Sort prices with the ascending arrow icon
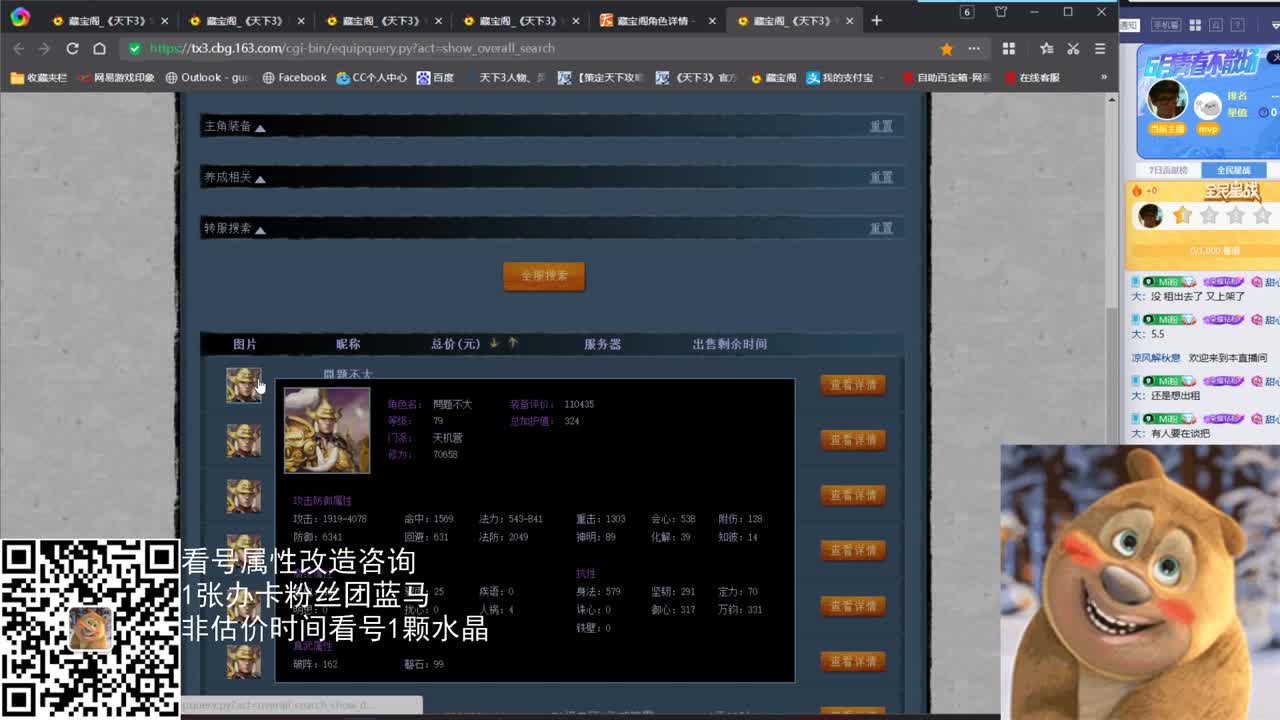This screenshot has width=1280, height=720. coord(513,343)
